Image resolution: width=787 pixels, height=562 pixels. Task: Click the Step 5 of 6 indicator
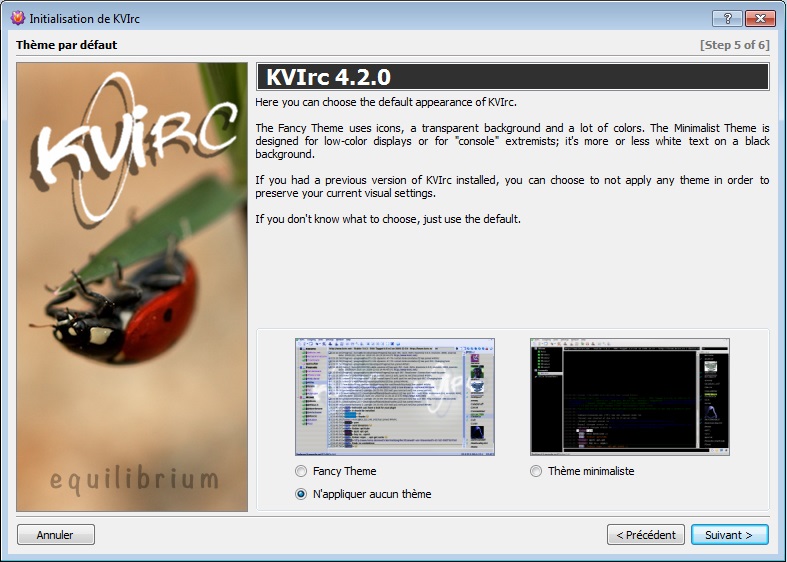(x=733, y=45)
